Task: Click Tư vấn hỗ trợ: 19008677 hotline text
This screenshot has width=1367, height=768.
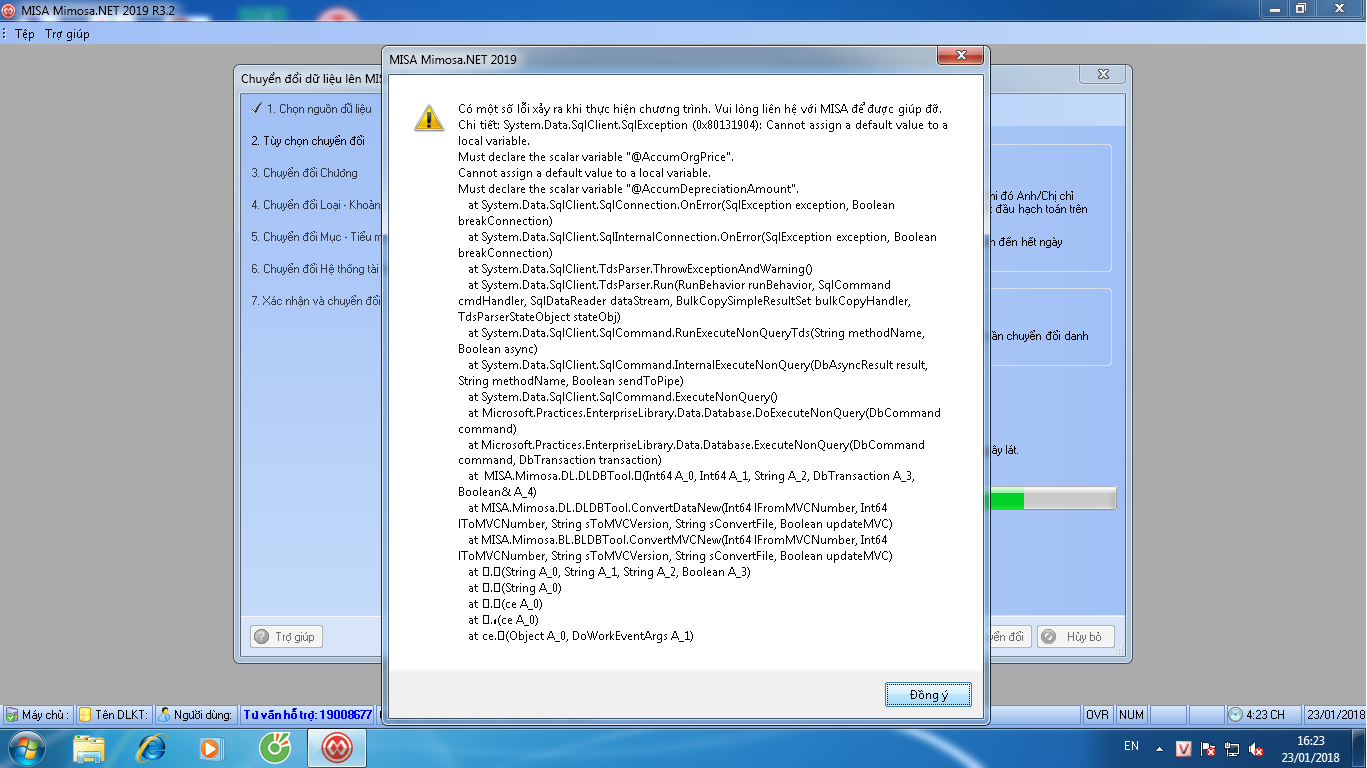Action: pyautogui.click(x=308, y=715)
